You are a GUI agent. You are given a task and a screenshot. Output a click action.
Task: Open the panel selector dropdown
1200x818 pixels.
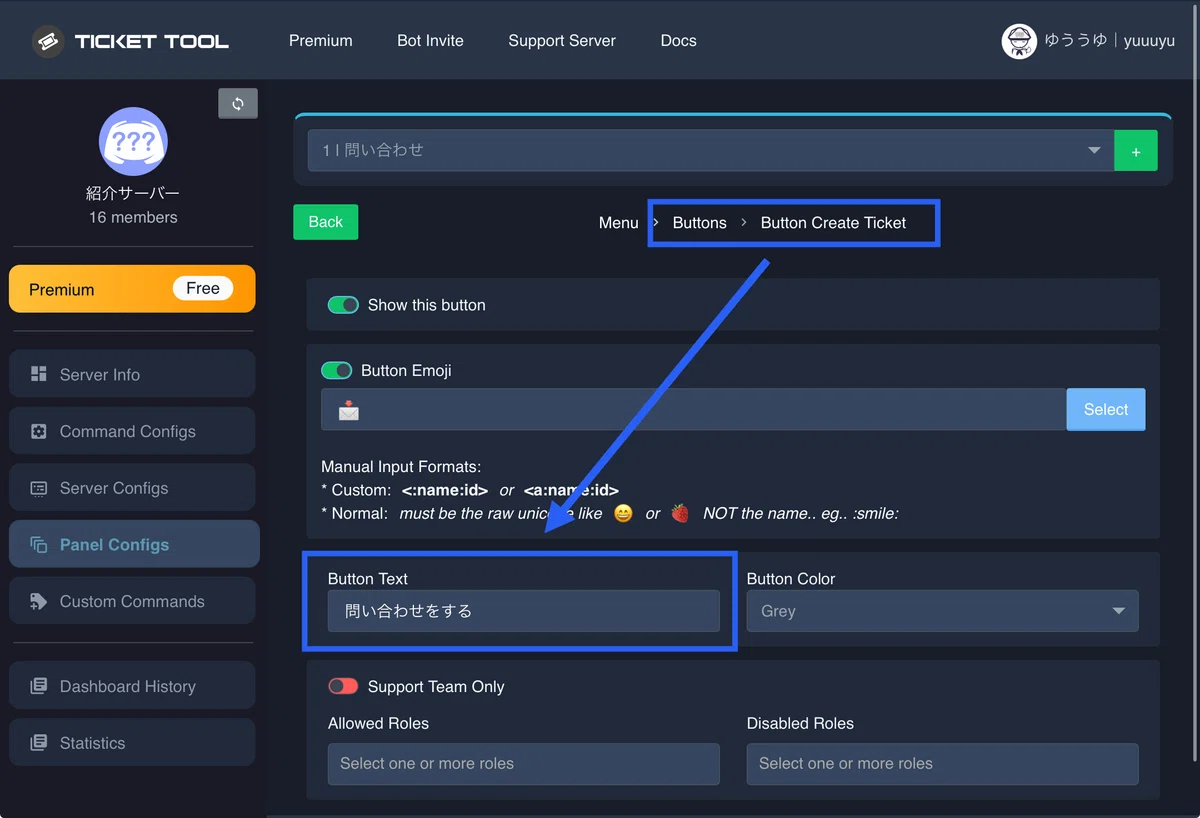tap(710, 150)
